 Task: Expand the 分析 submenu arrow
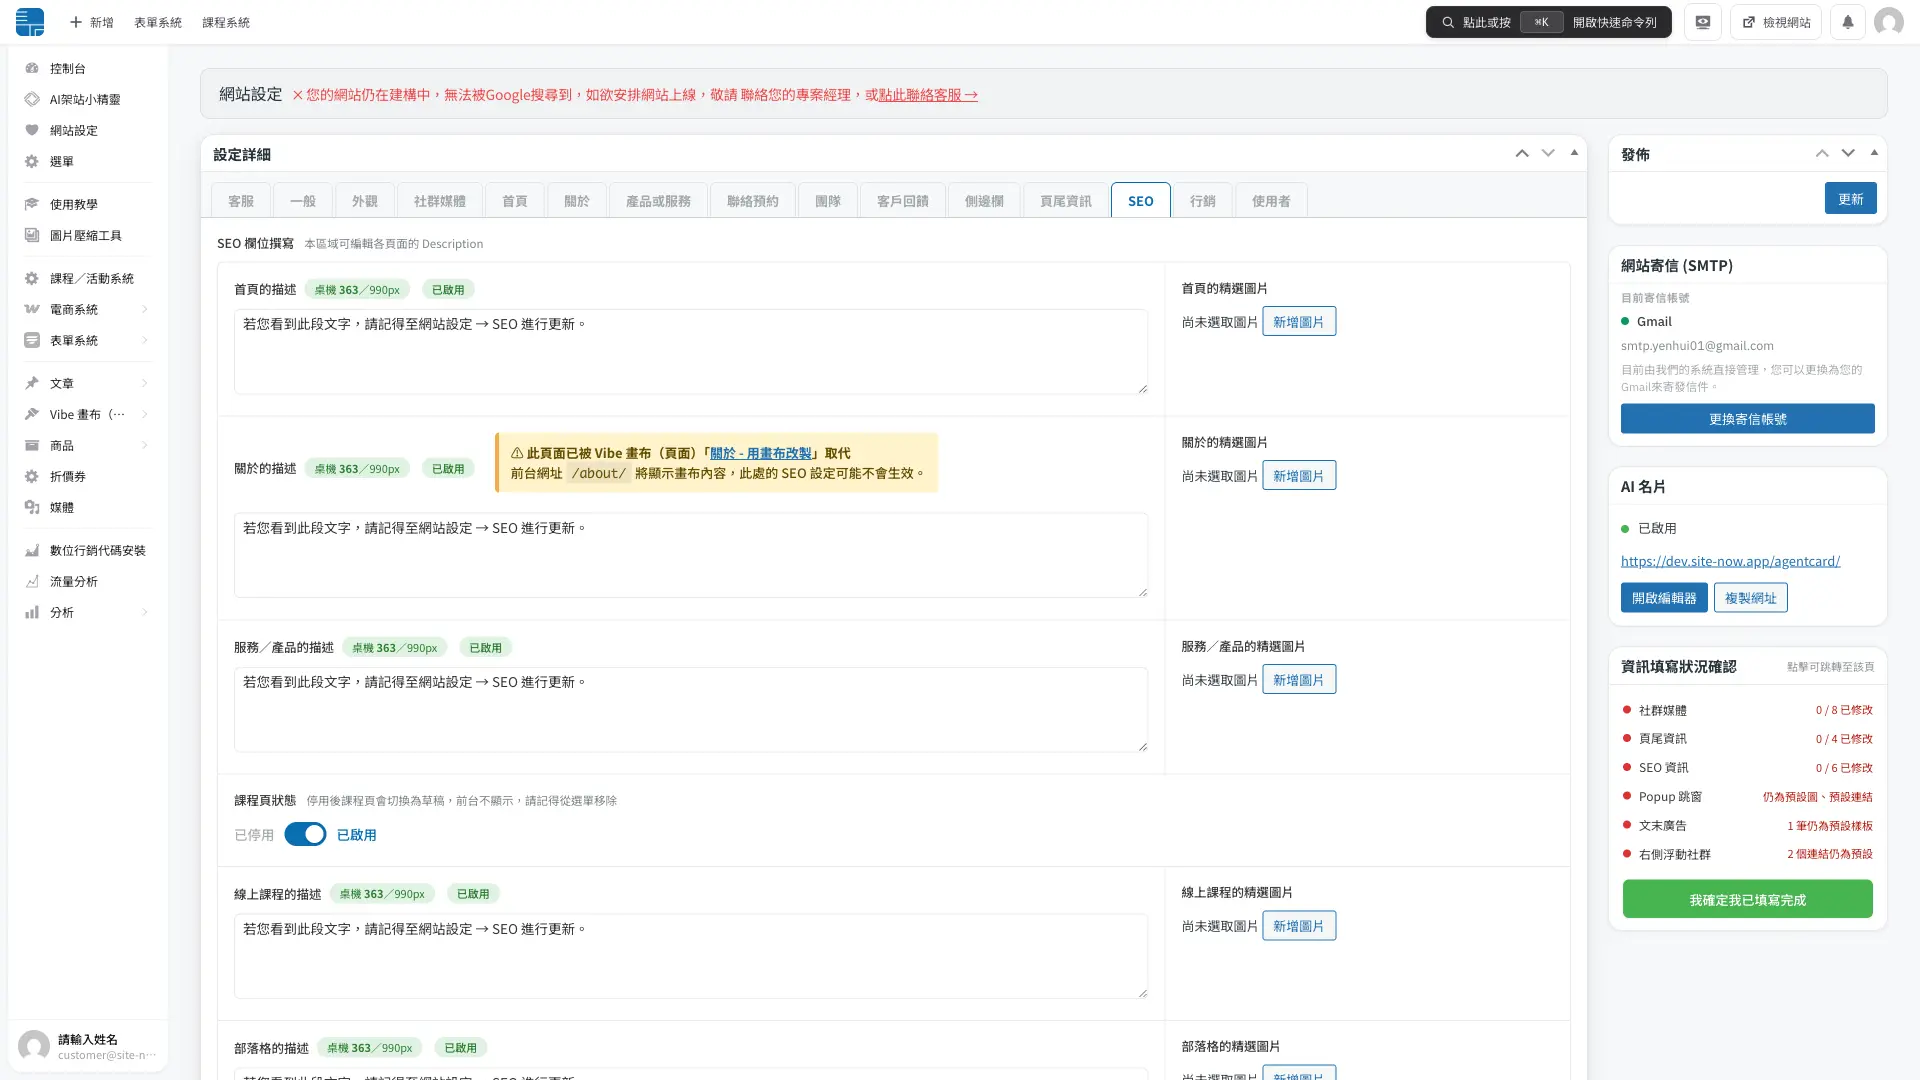click(x=145, y=612)
